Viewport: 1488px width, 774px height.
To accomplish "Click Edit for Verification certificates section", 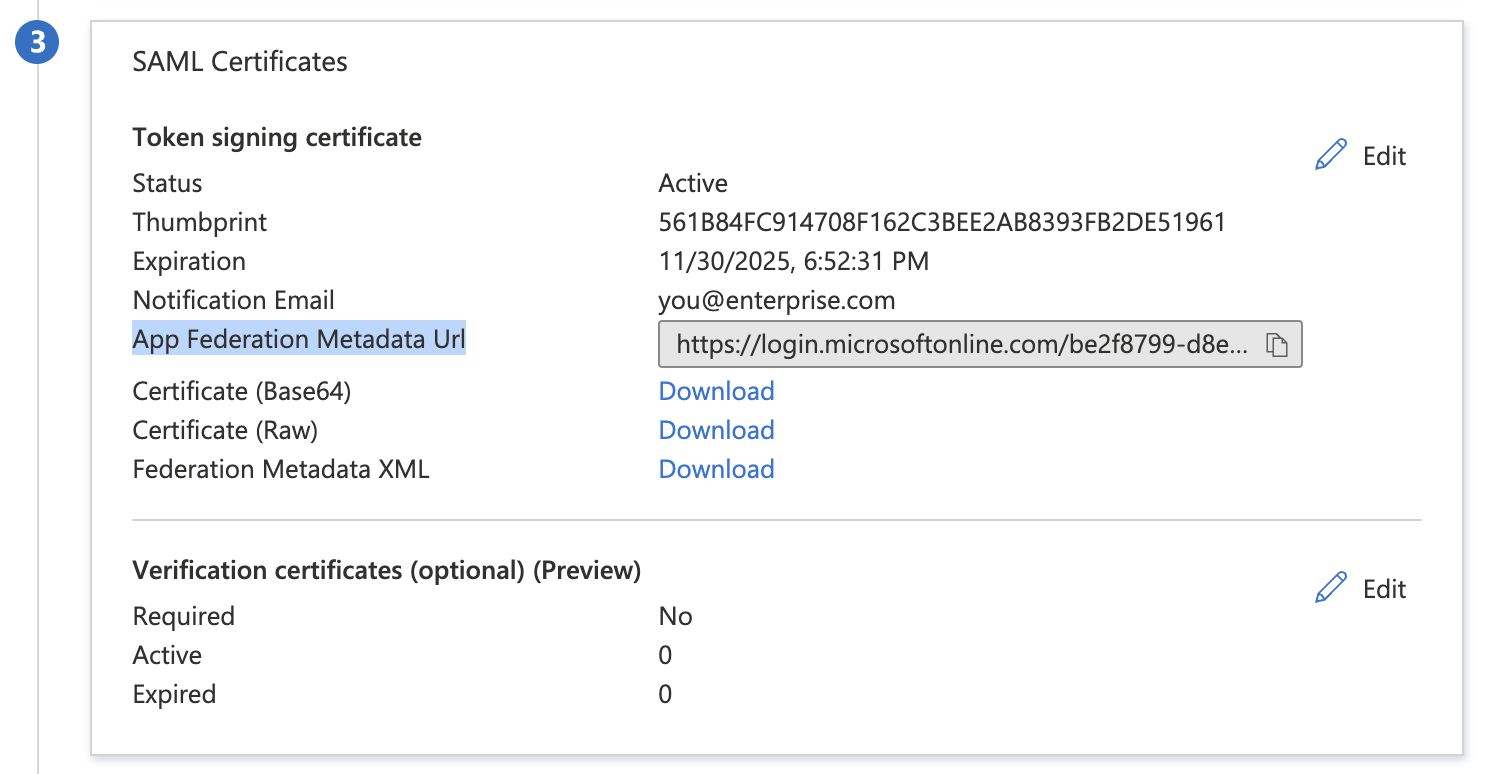I will [x=1383, y=588].
